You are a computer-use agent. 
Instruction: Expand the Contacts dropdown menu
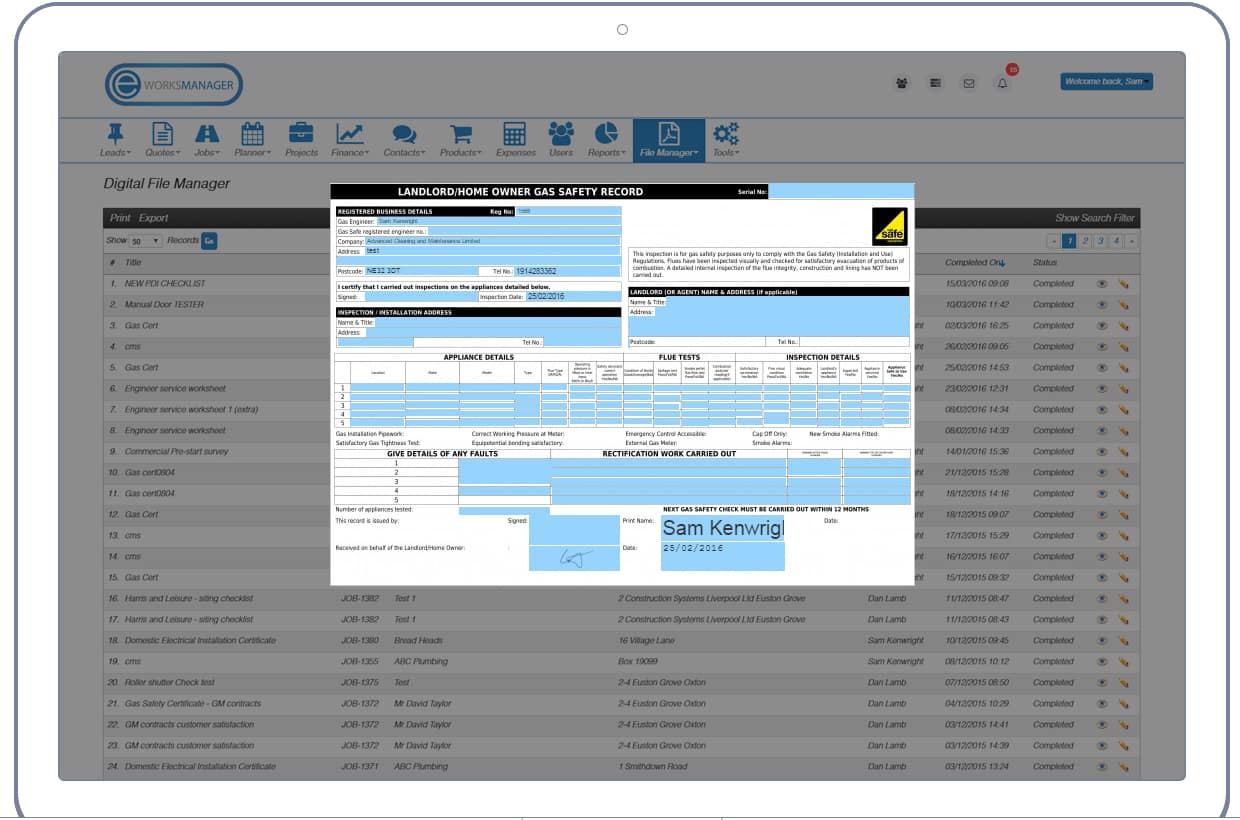(x=404, y=153)
